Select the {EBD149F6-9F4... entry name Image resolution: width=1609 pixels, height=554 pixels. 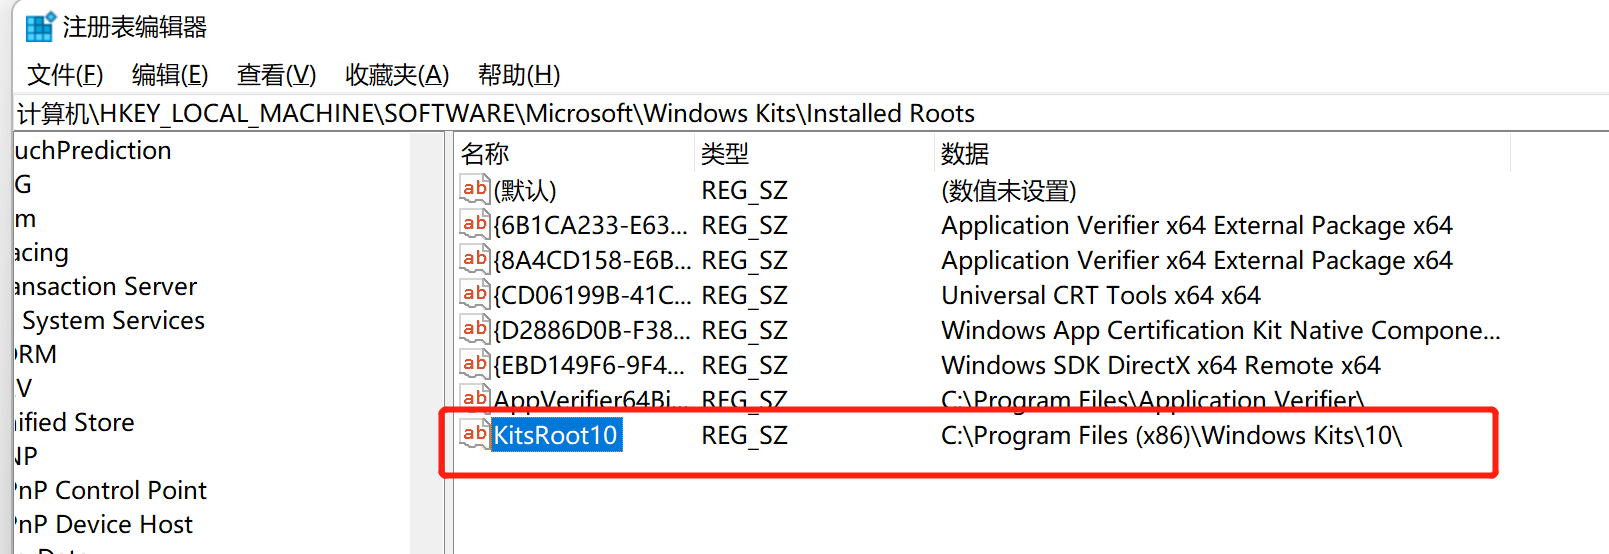590,365
